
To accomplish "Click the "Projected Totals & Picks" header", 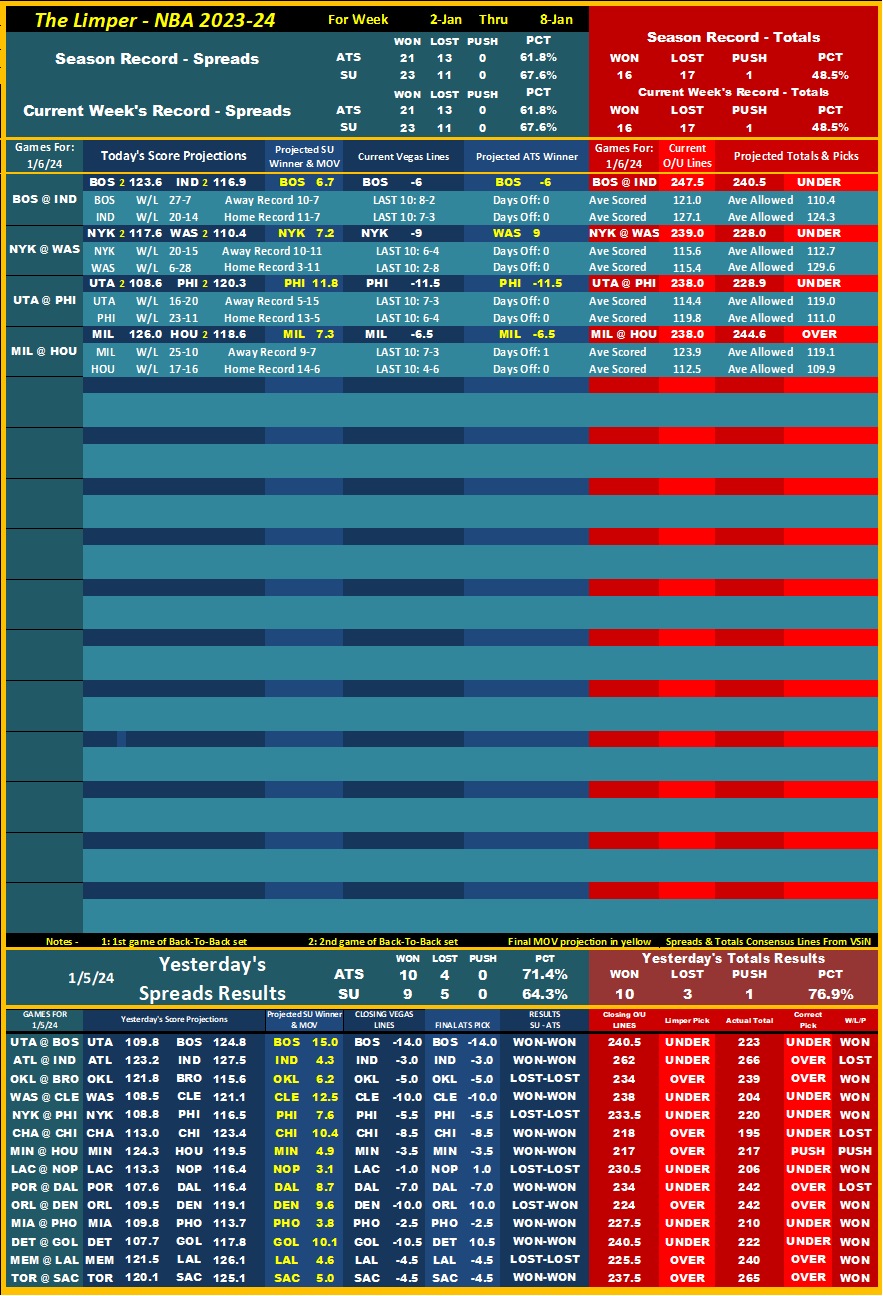I will pyautogui.click(x=795, y=156).
